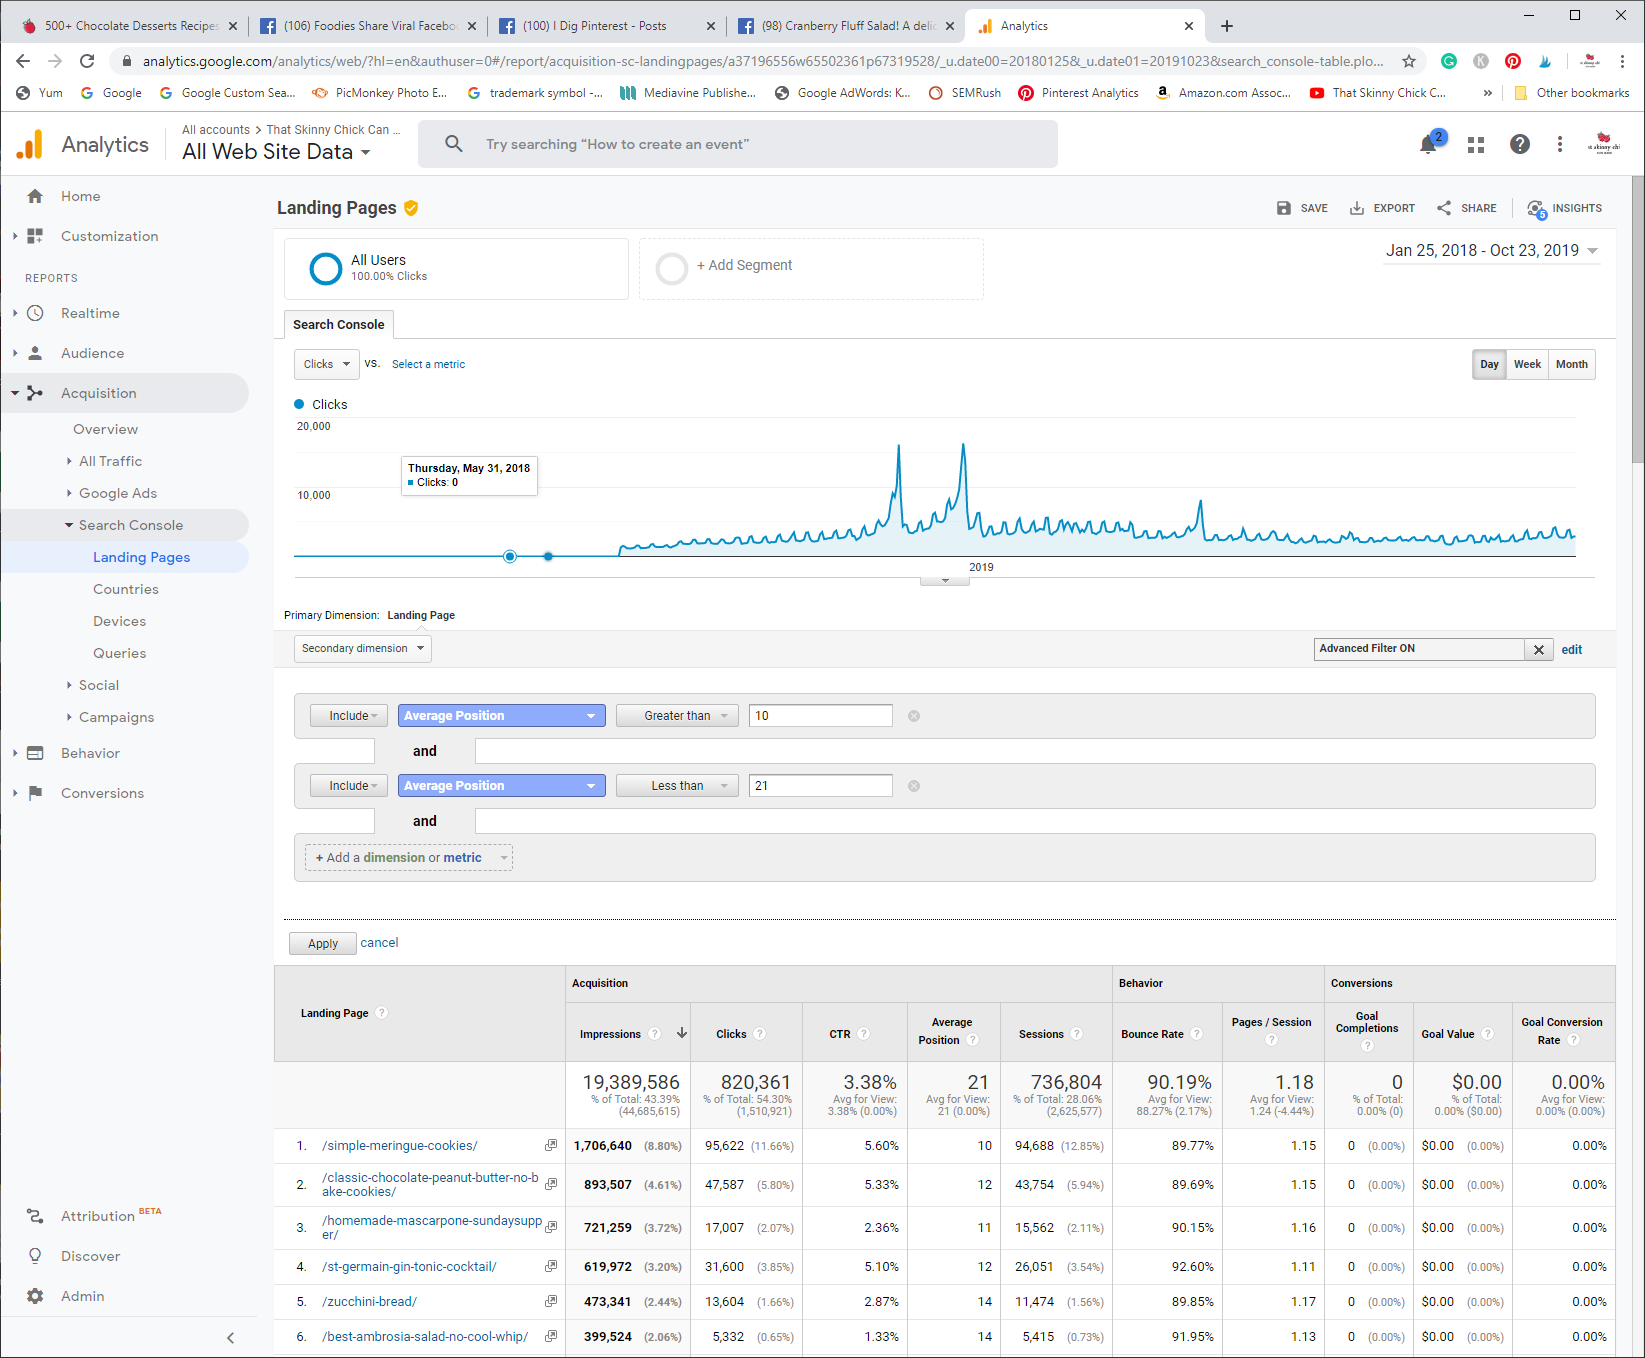Select the Search Console tab
This screenshot has width=1645, height=1358.
tap(338, 325)
